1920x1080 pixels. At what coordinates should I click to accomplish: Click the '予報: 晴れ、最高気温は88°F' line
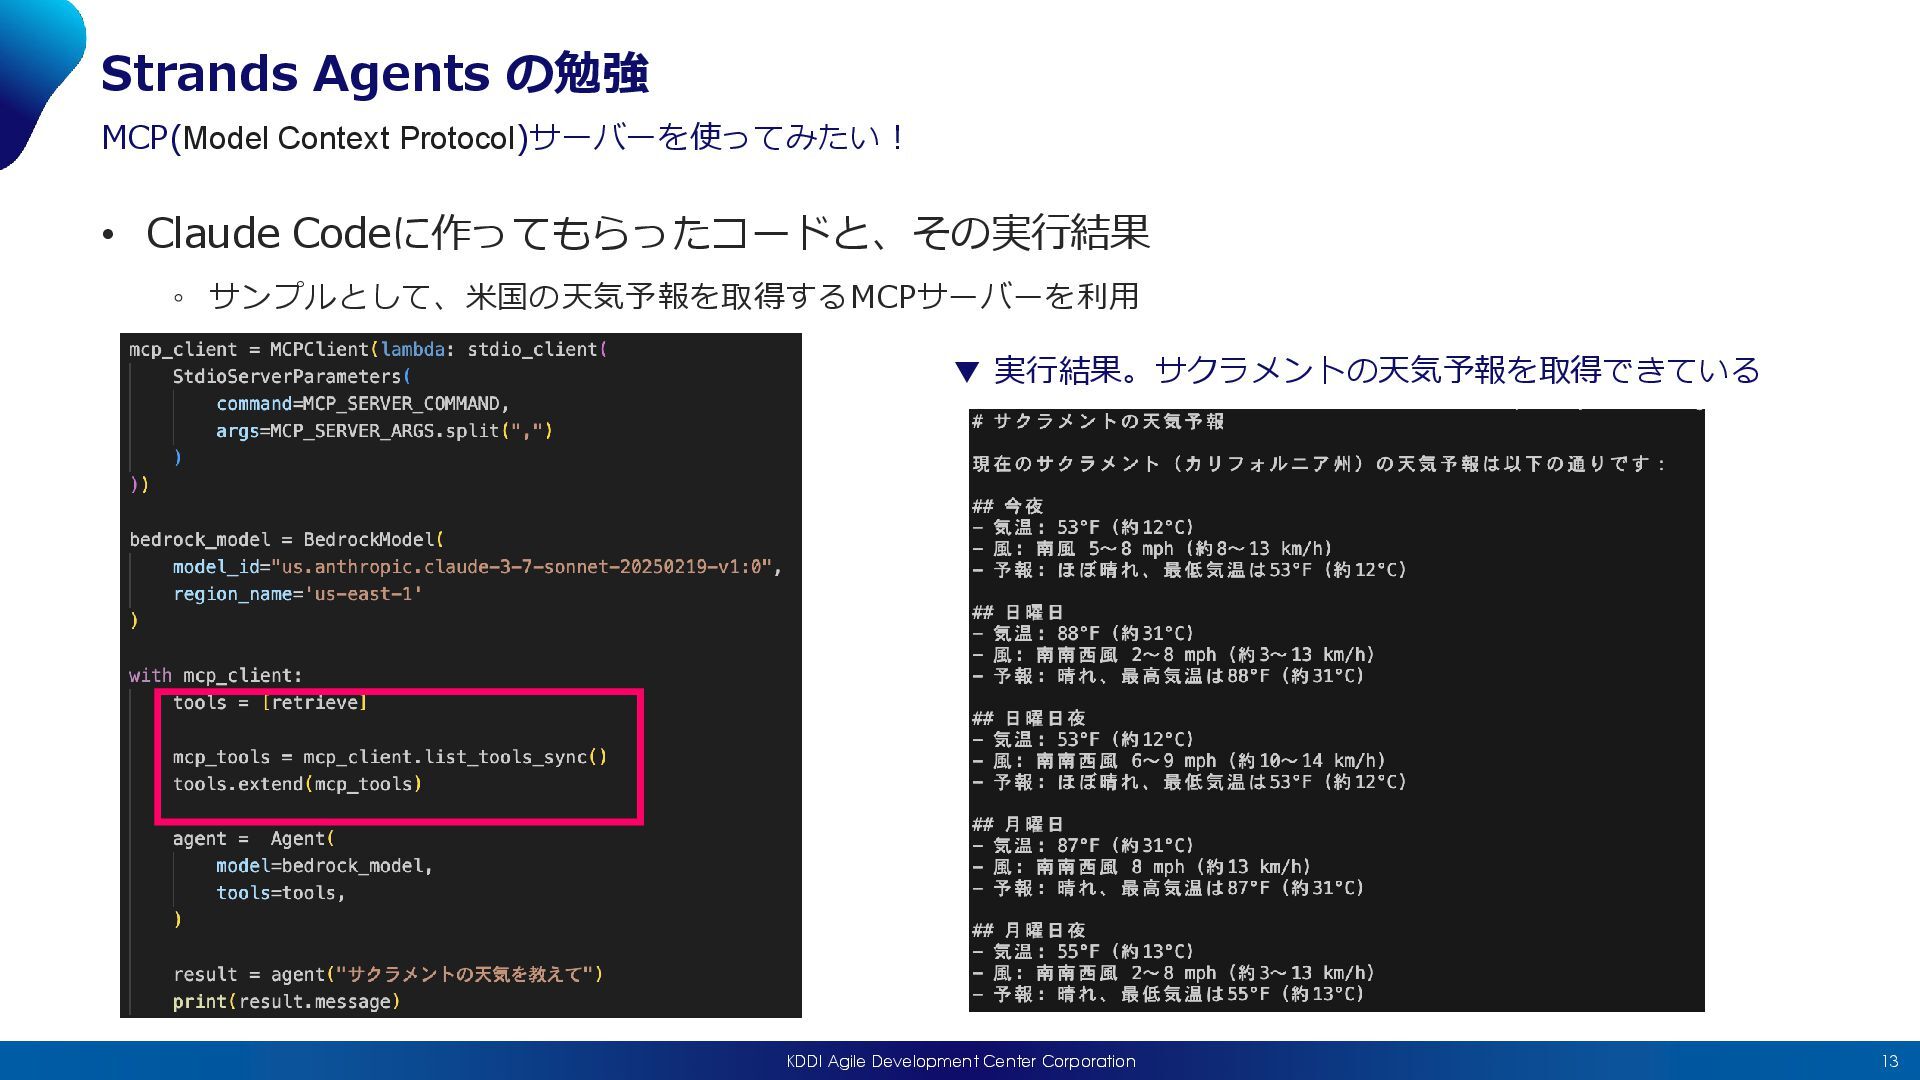click(1169, 676)
